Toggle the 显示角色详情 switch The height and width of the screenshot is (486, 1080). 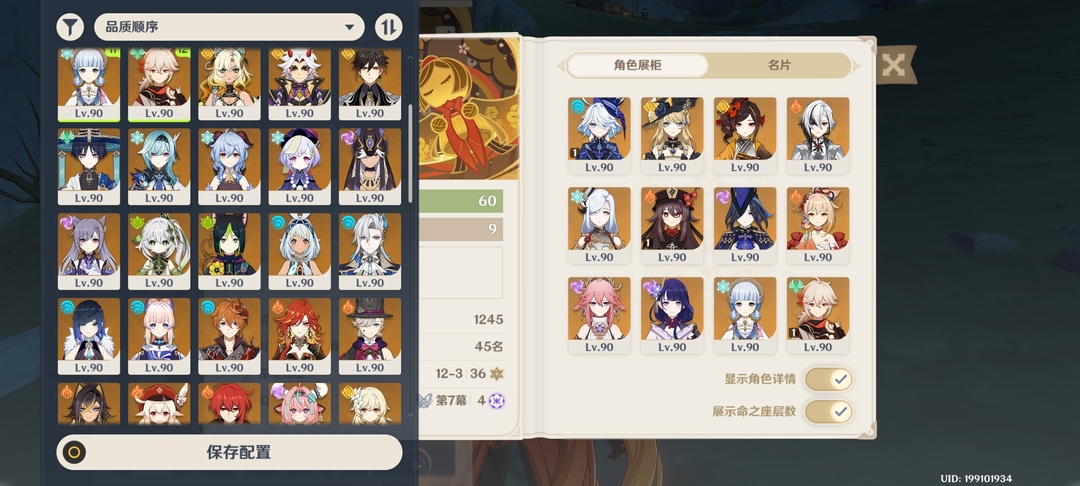829,379
